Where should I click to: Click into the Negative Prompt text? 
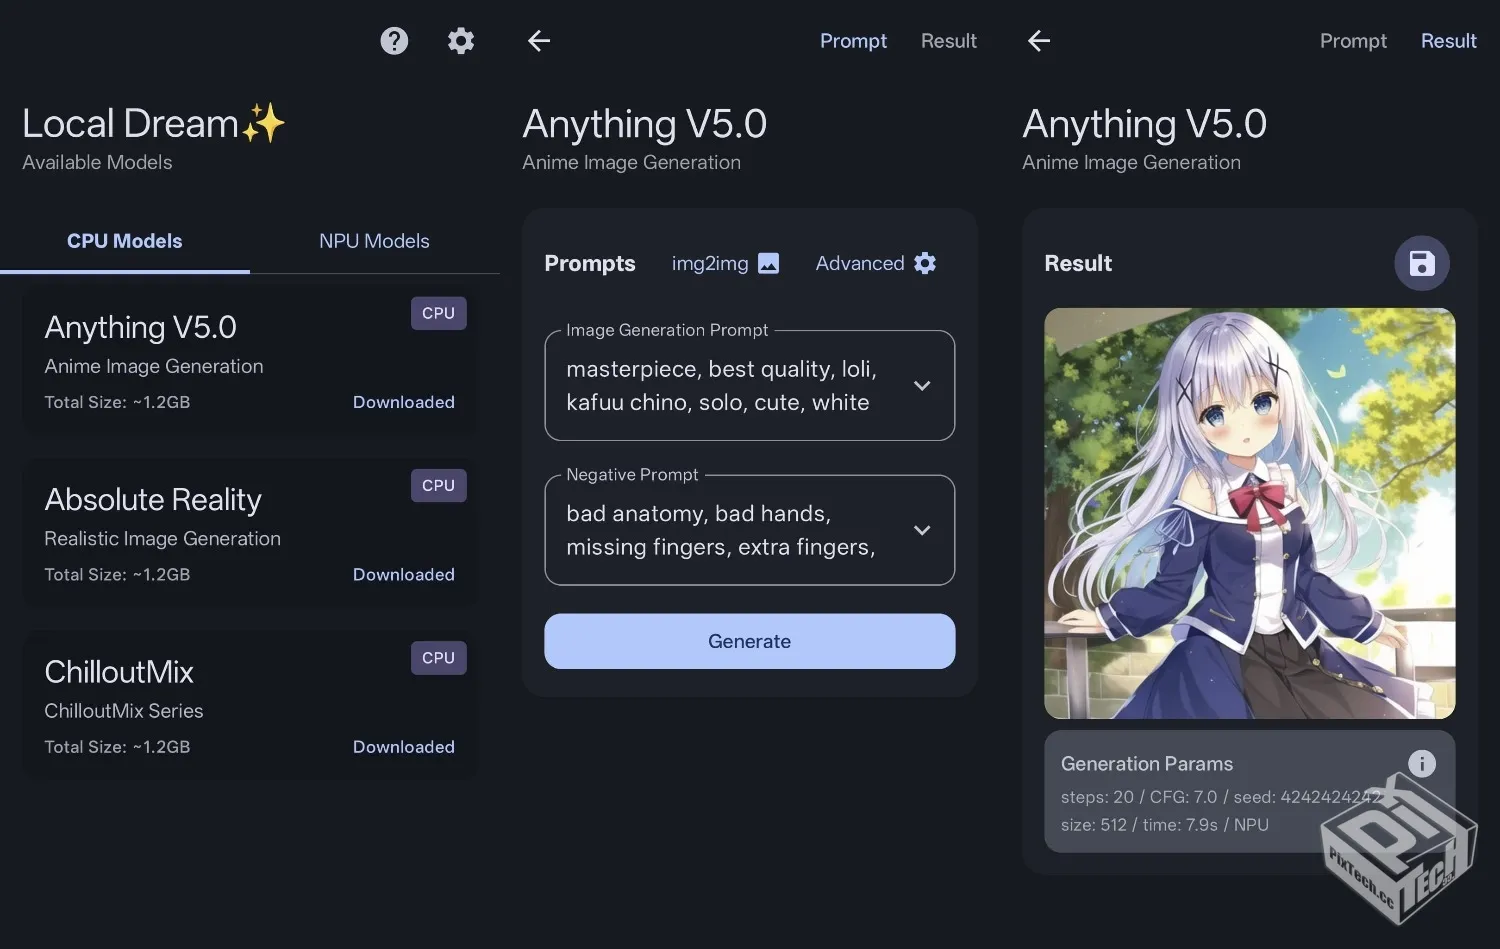720,530
